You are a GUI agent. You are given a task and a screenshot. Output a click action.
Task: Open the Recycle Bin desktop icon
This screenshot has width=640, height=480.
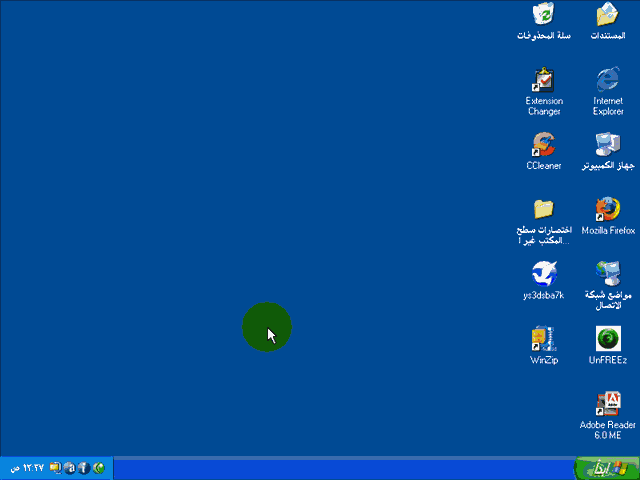(x=544, y=14)
